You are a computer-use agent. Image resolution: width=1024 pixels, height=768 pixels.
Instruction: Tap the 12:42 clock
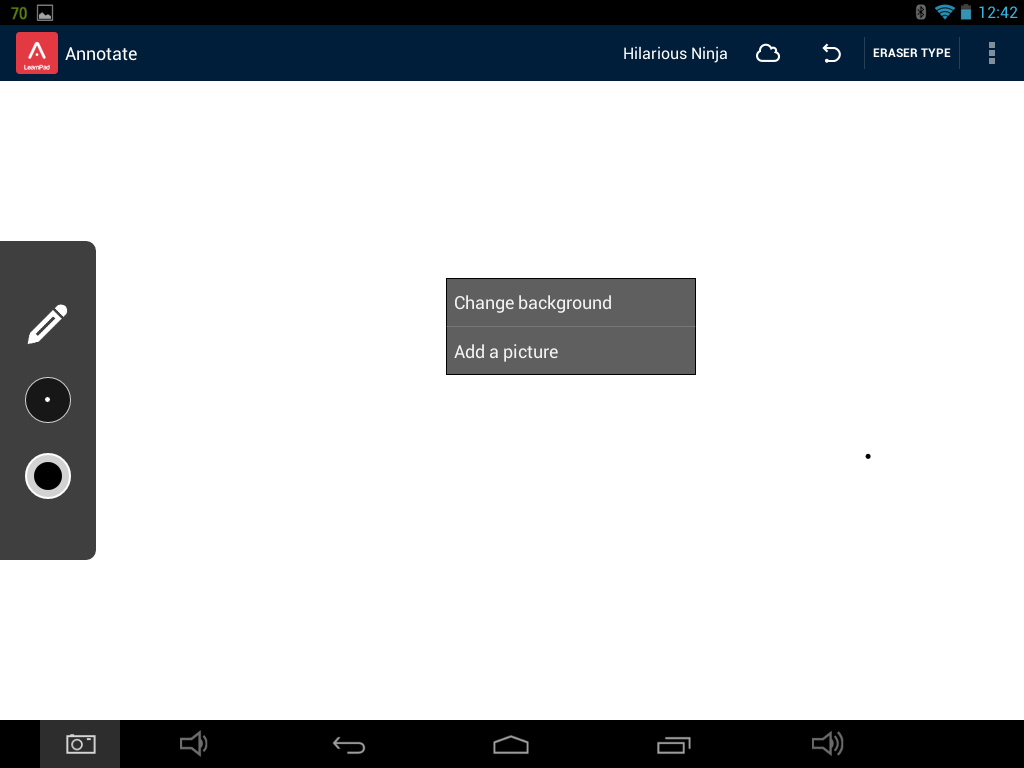998,12
